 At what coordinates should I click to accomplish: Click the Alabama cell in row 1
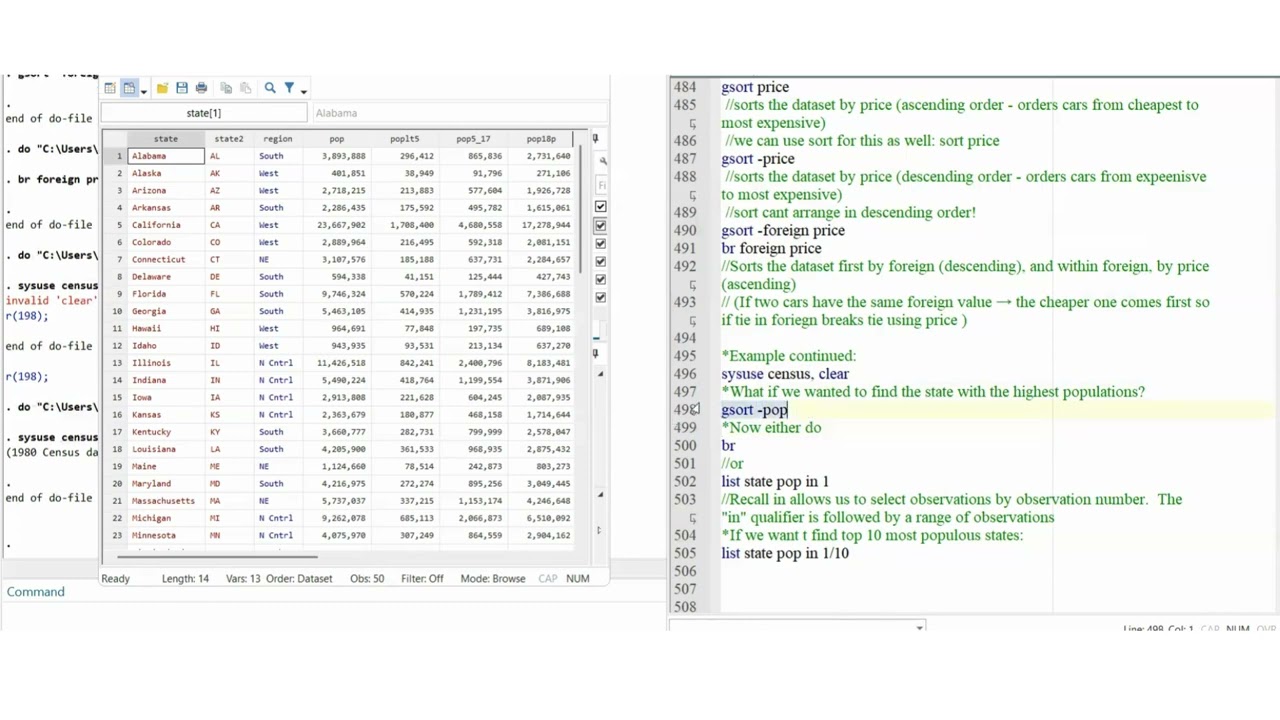[166, 156]
